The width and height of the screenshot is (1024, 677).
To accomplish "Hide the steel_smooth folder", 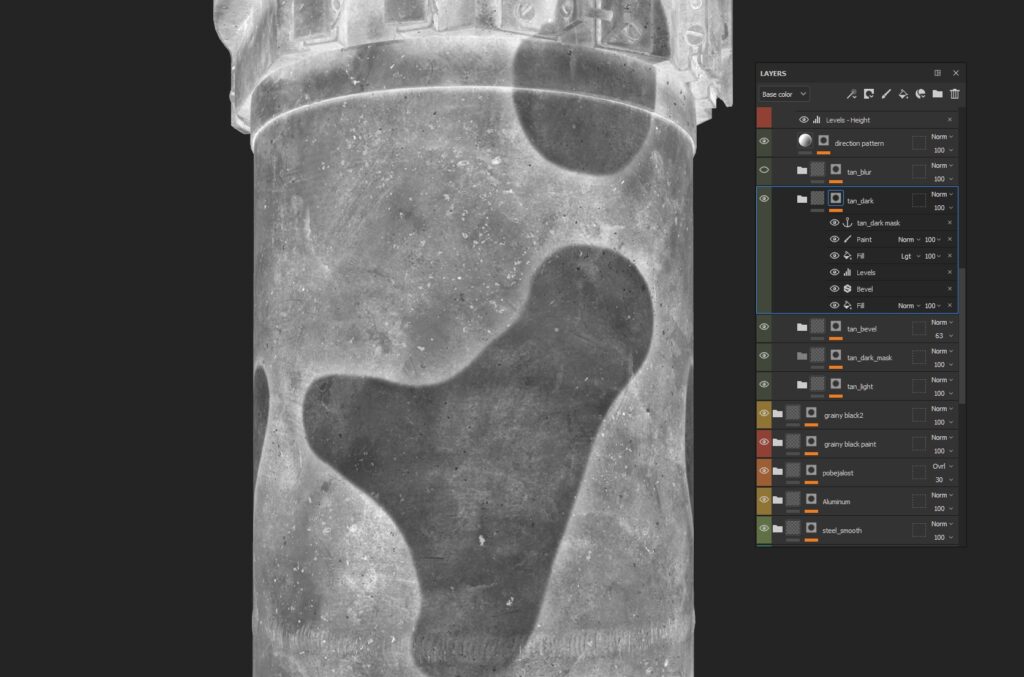I will (x=764, y=527).
